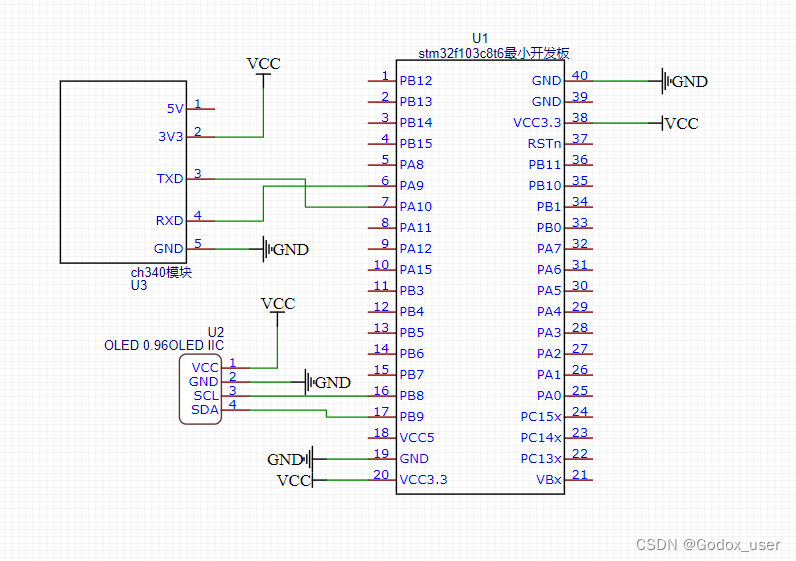Click the PB3 pin label
The image size is (796, 561).
[x=412, y=291]
